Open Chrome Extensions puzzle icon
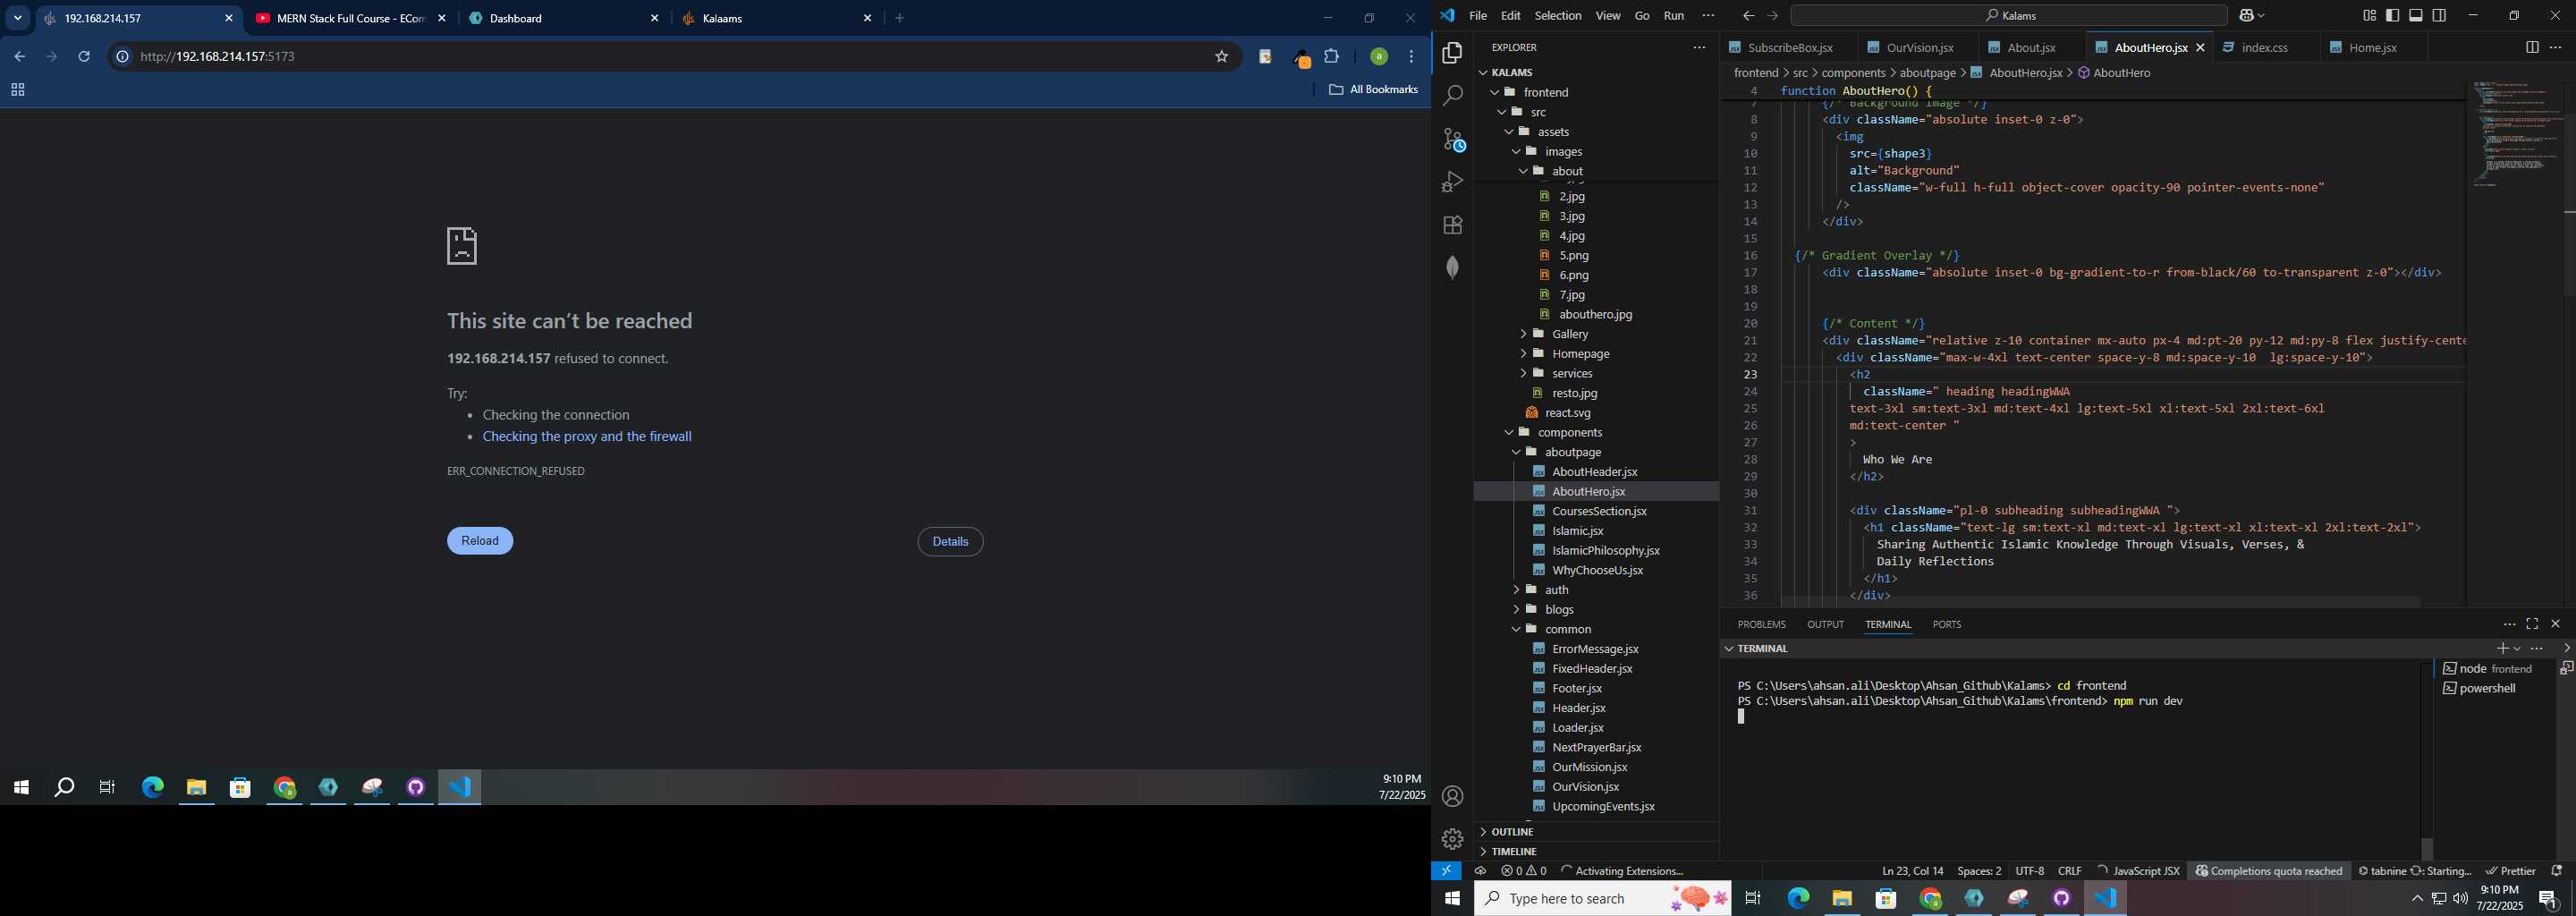Image resolution: width=2576 pixels, height=916 pixels. [x=1332, y=57]
